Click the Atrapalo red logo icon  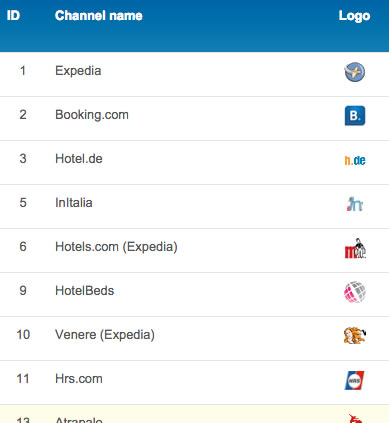coord(355,419)
